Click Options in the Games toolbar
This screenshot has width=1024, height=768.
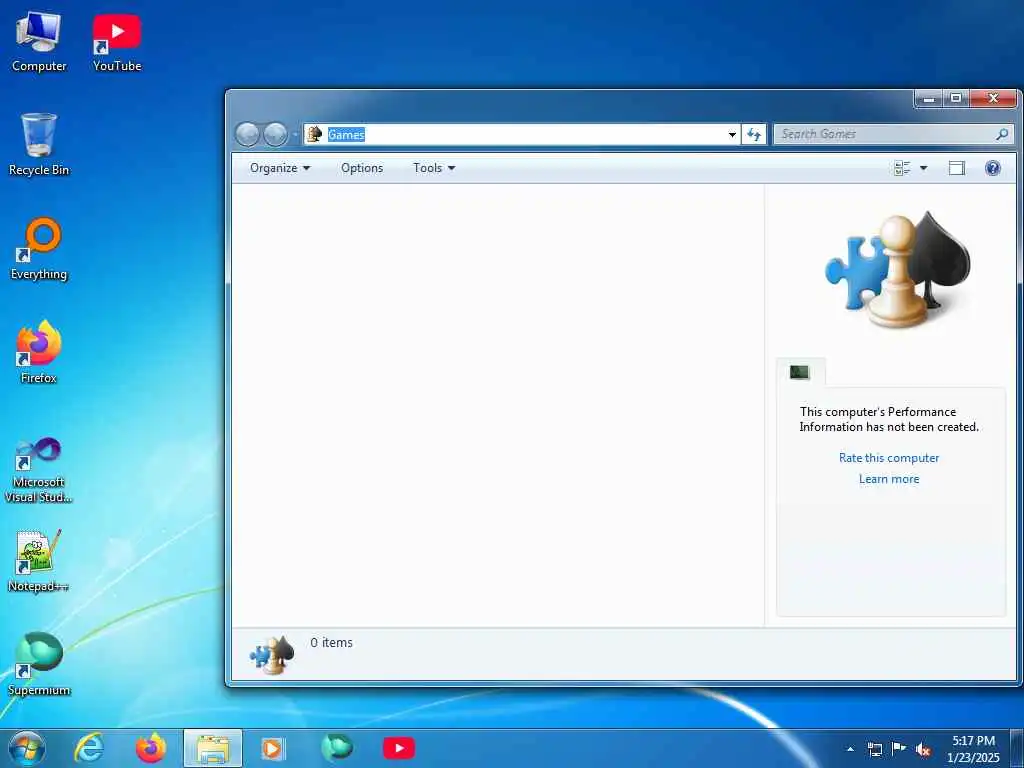pyautogui.click(x=362, y=168)
